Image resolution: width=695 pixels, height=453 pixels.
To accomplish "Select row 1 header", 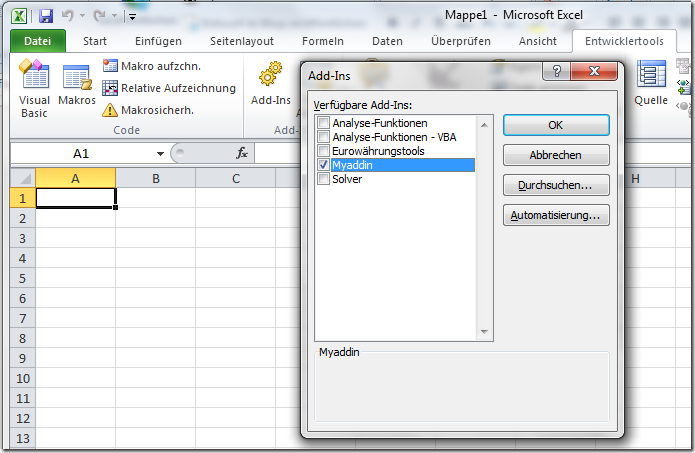I will pyautogui.click(x=23, y=198).
